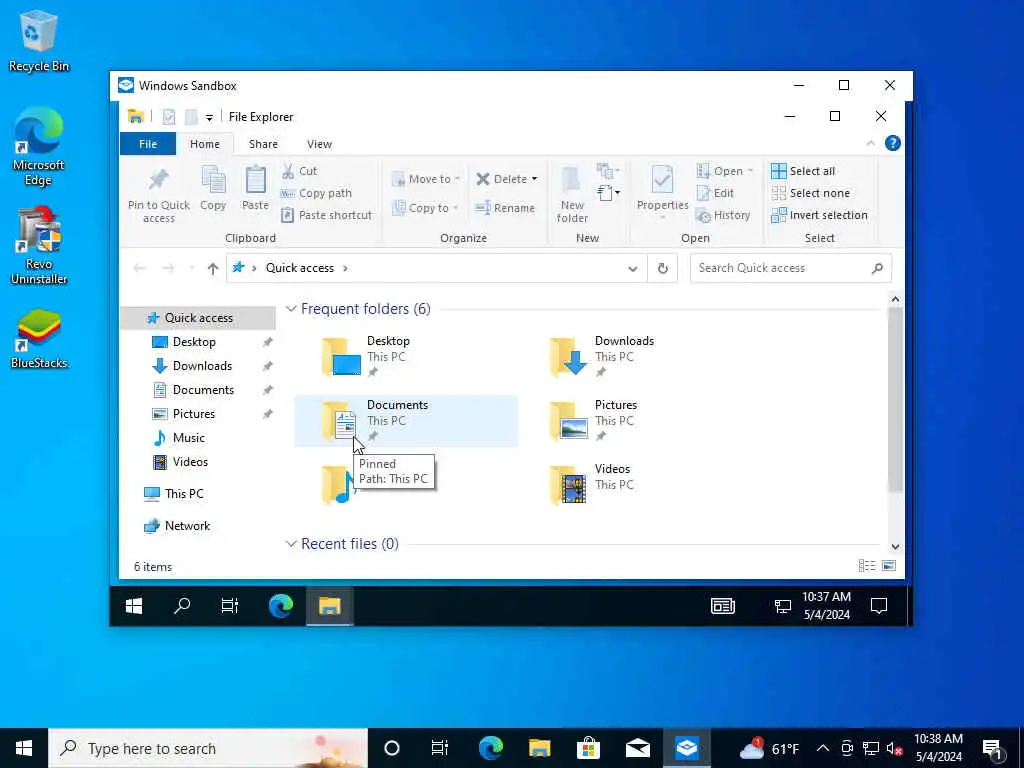Select Documents in navigation pane

(203, 390)
